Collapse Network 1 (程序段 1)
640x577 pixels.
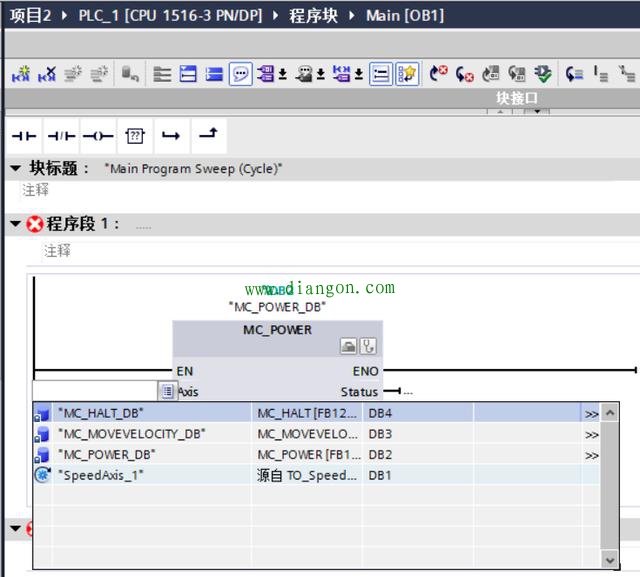click(15, 224)
